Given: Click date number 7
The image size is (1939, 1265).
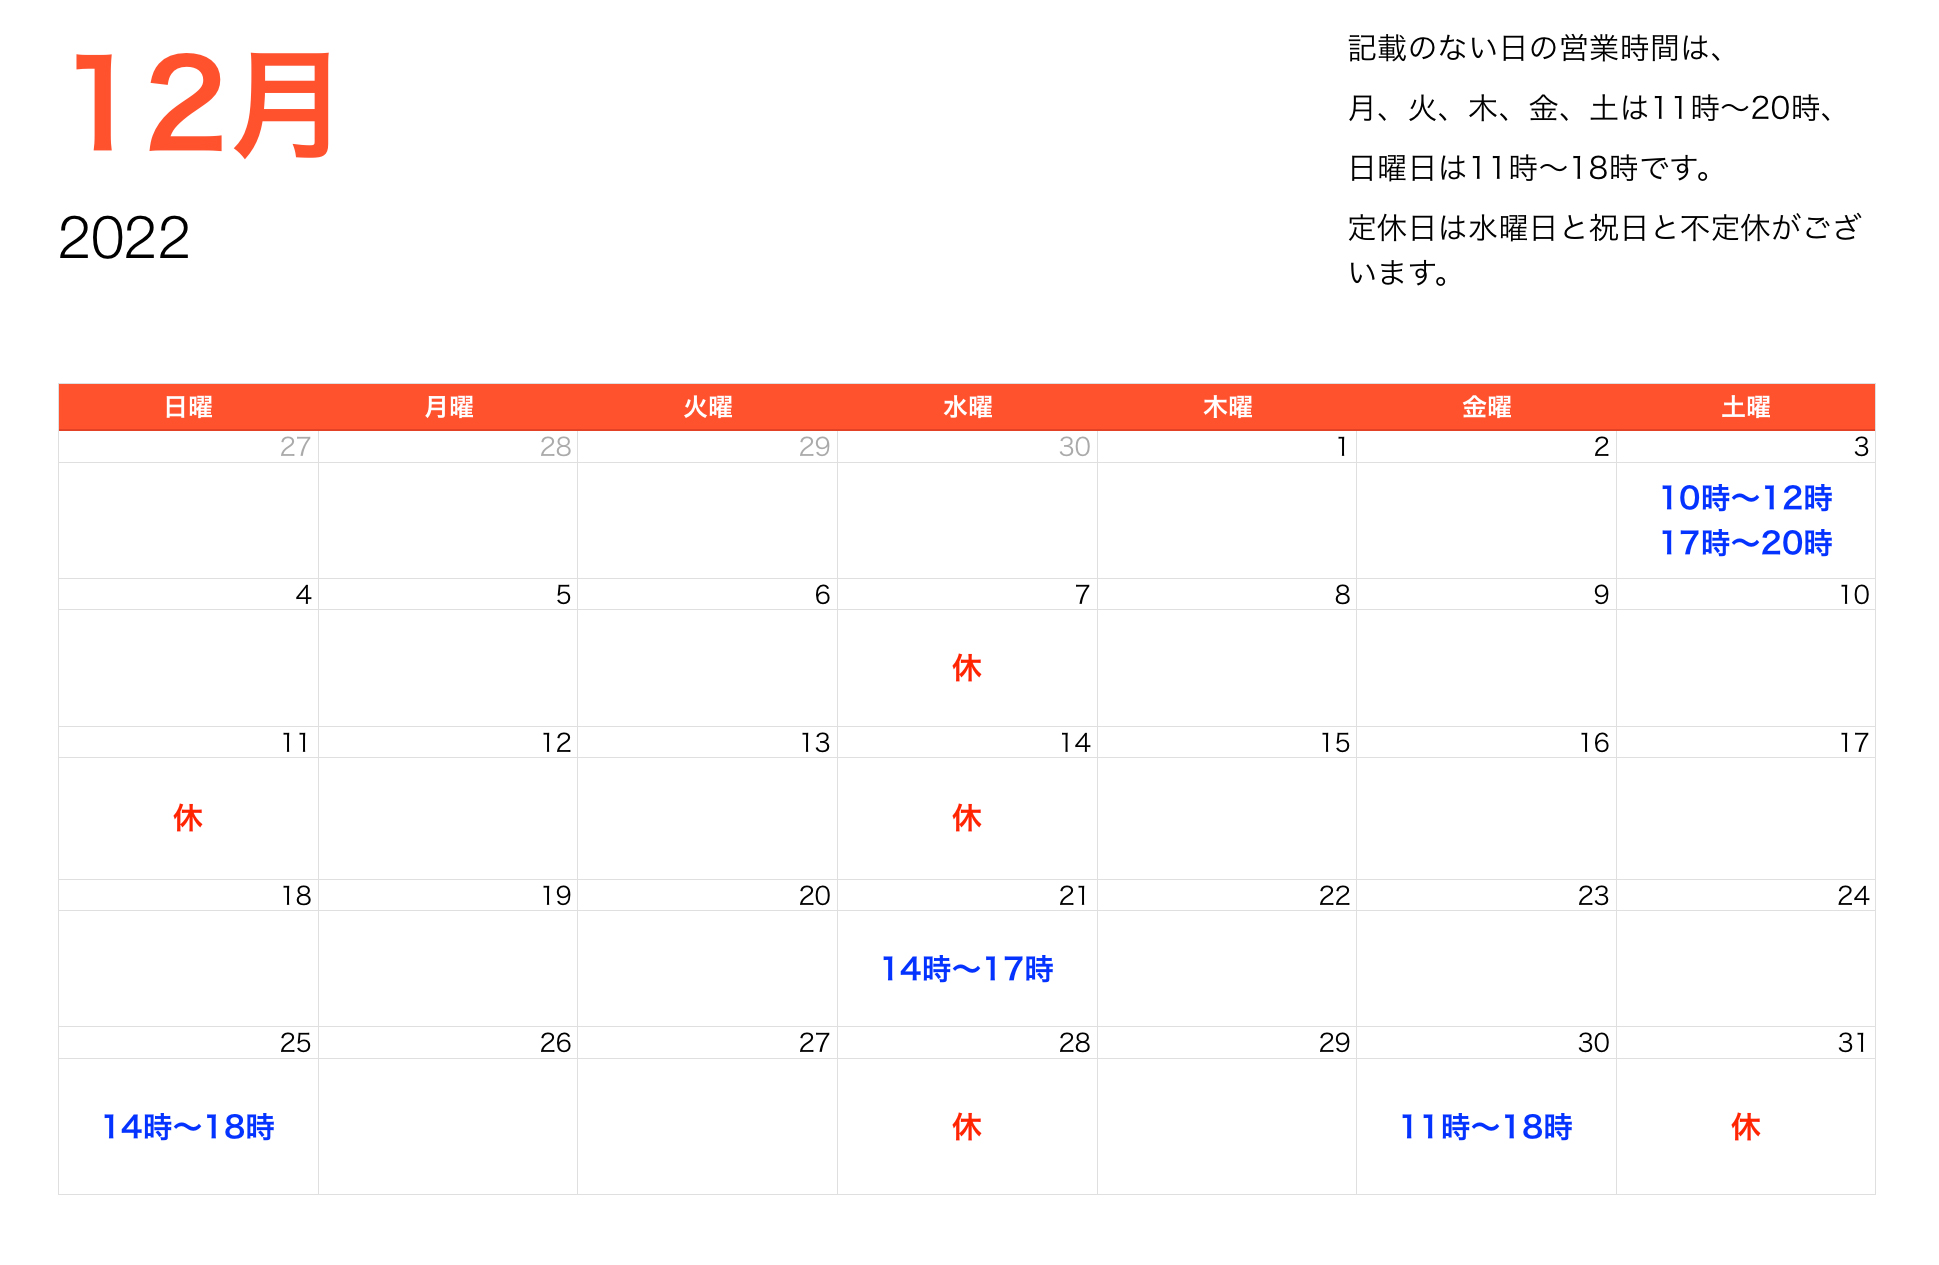Looking at the screenshot, I should click(1082, 595).
